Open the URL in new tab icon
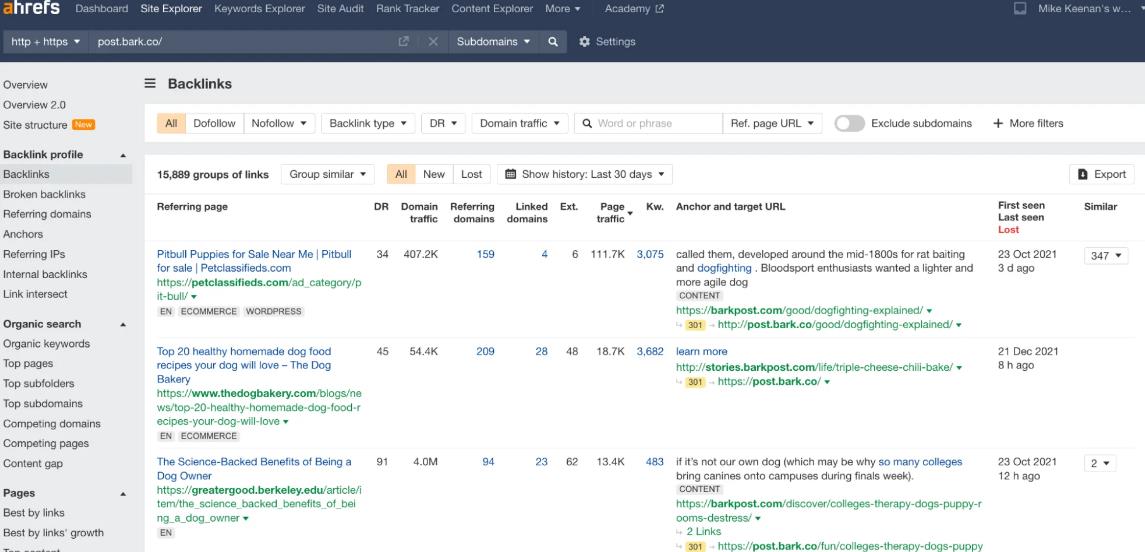1145x552 pixels. 403,42
